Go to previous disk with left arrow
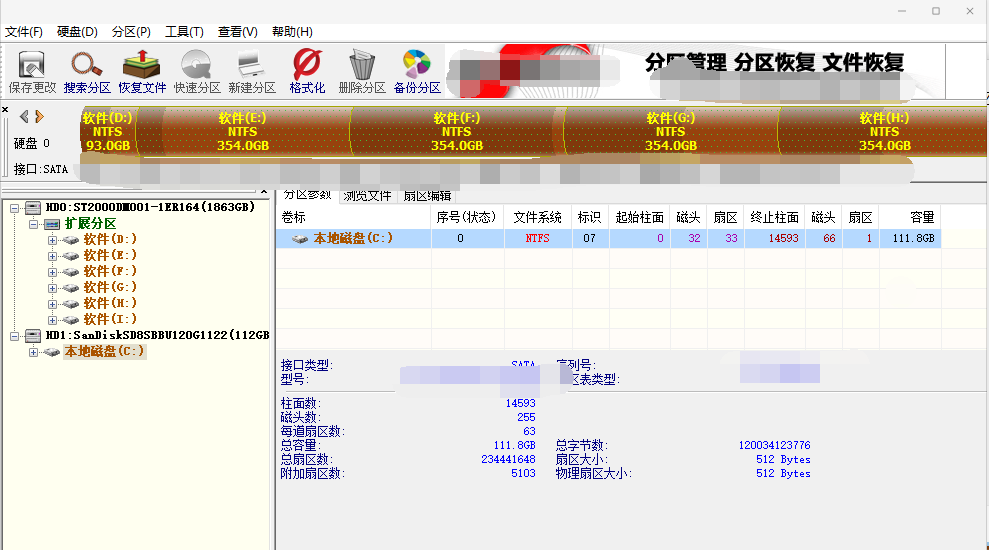 click(24, 116)
